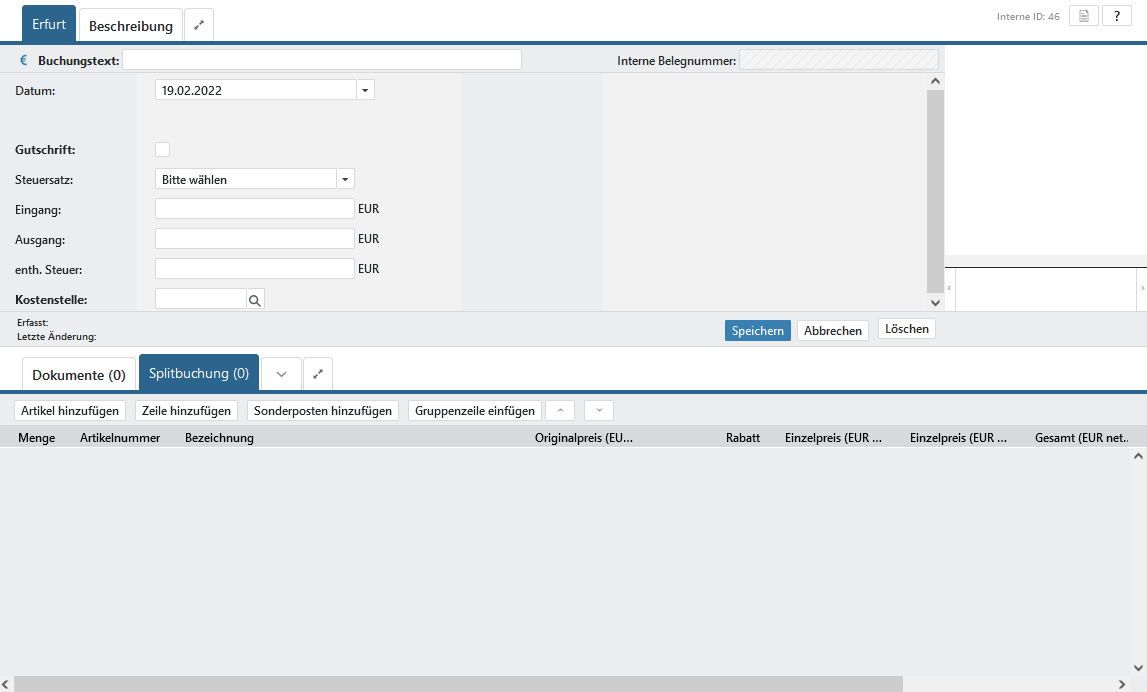The width and height of the screenshot is (1147, 692).
Task: Click the Sonderposten hinzufügen button
Action: click(x=323, y=410)
